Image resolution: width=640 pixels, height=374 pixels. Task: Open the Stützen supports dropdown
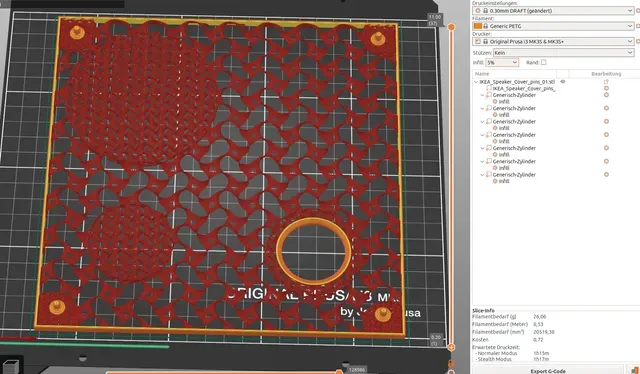point(563,53)
